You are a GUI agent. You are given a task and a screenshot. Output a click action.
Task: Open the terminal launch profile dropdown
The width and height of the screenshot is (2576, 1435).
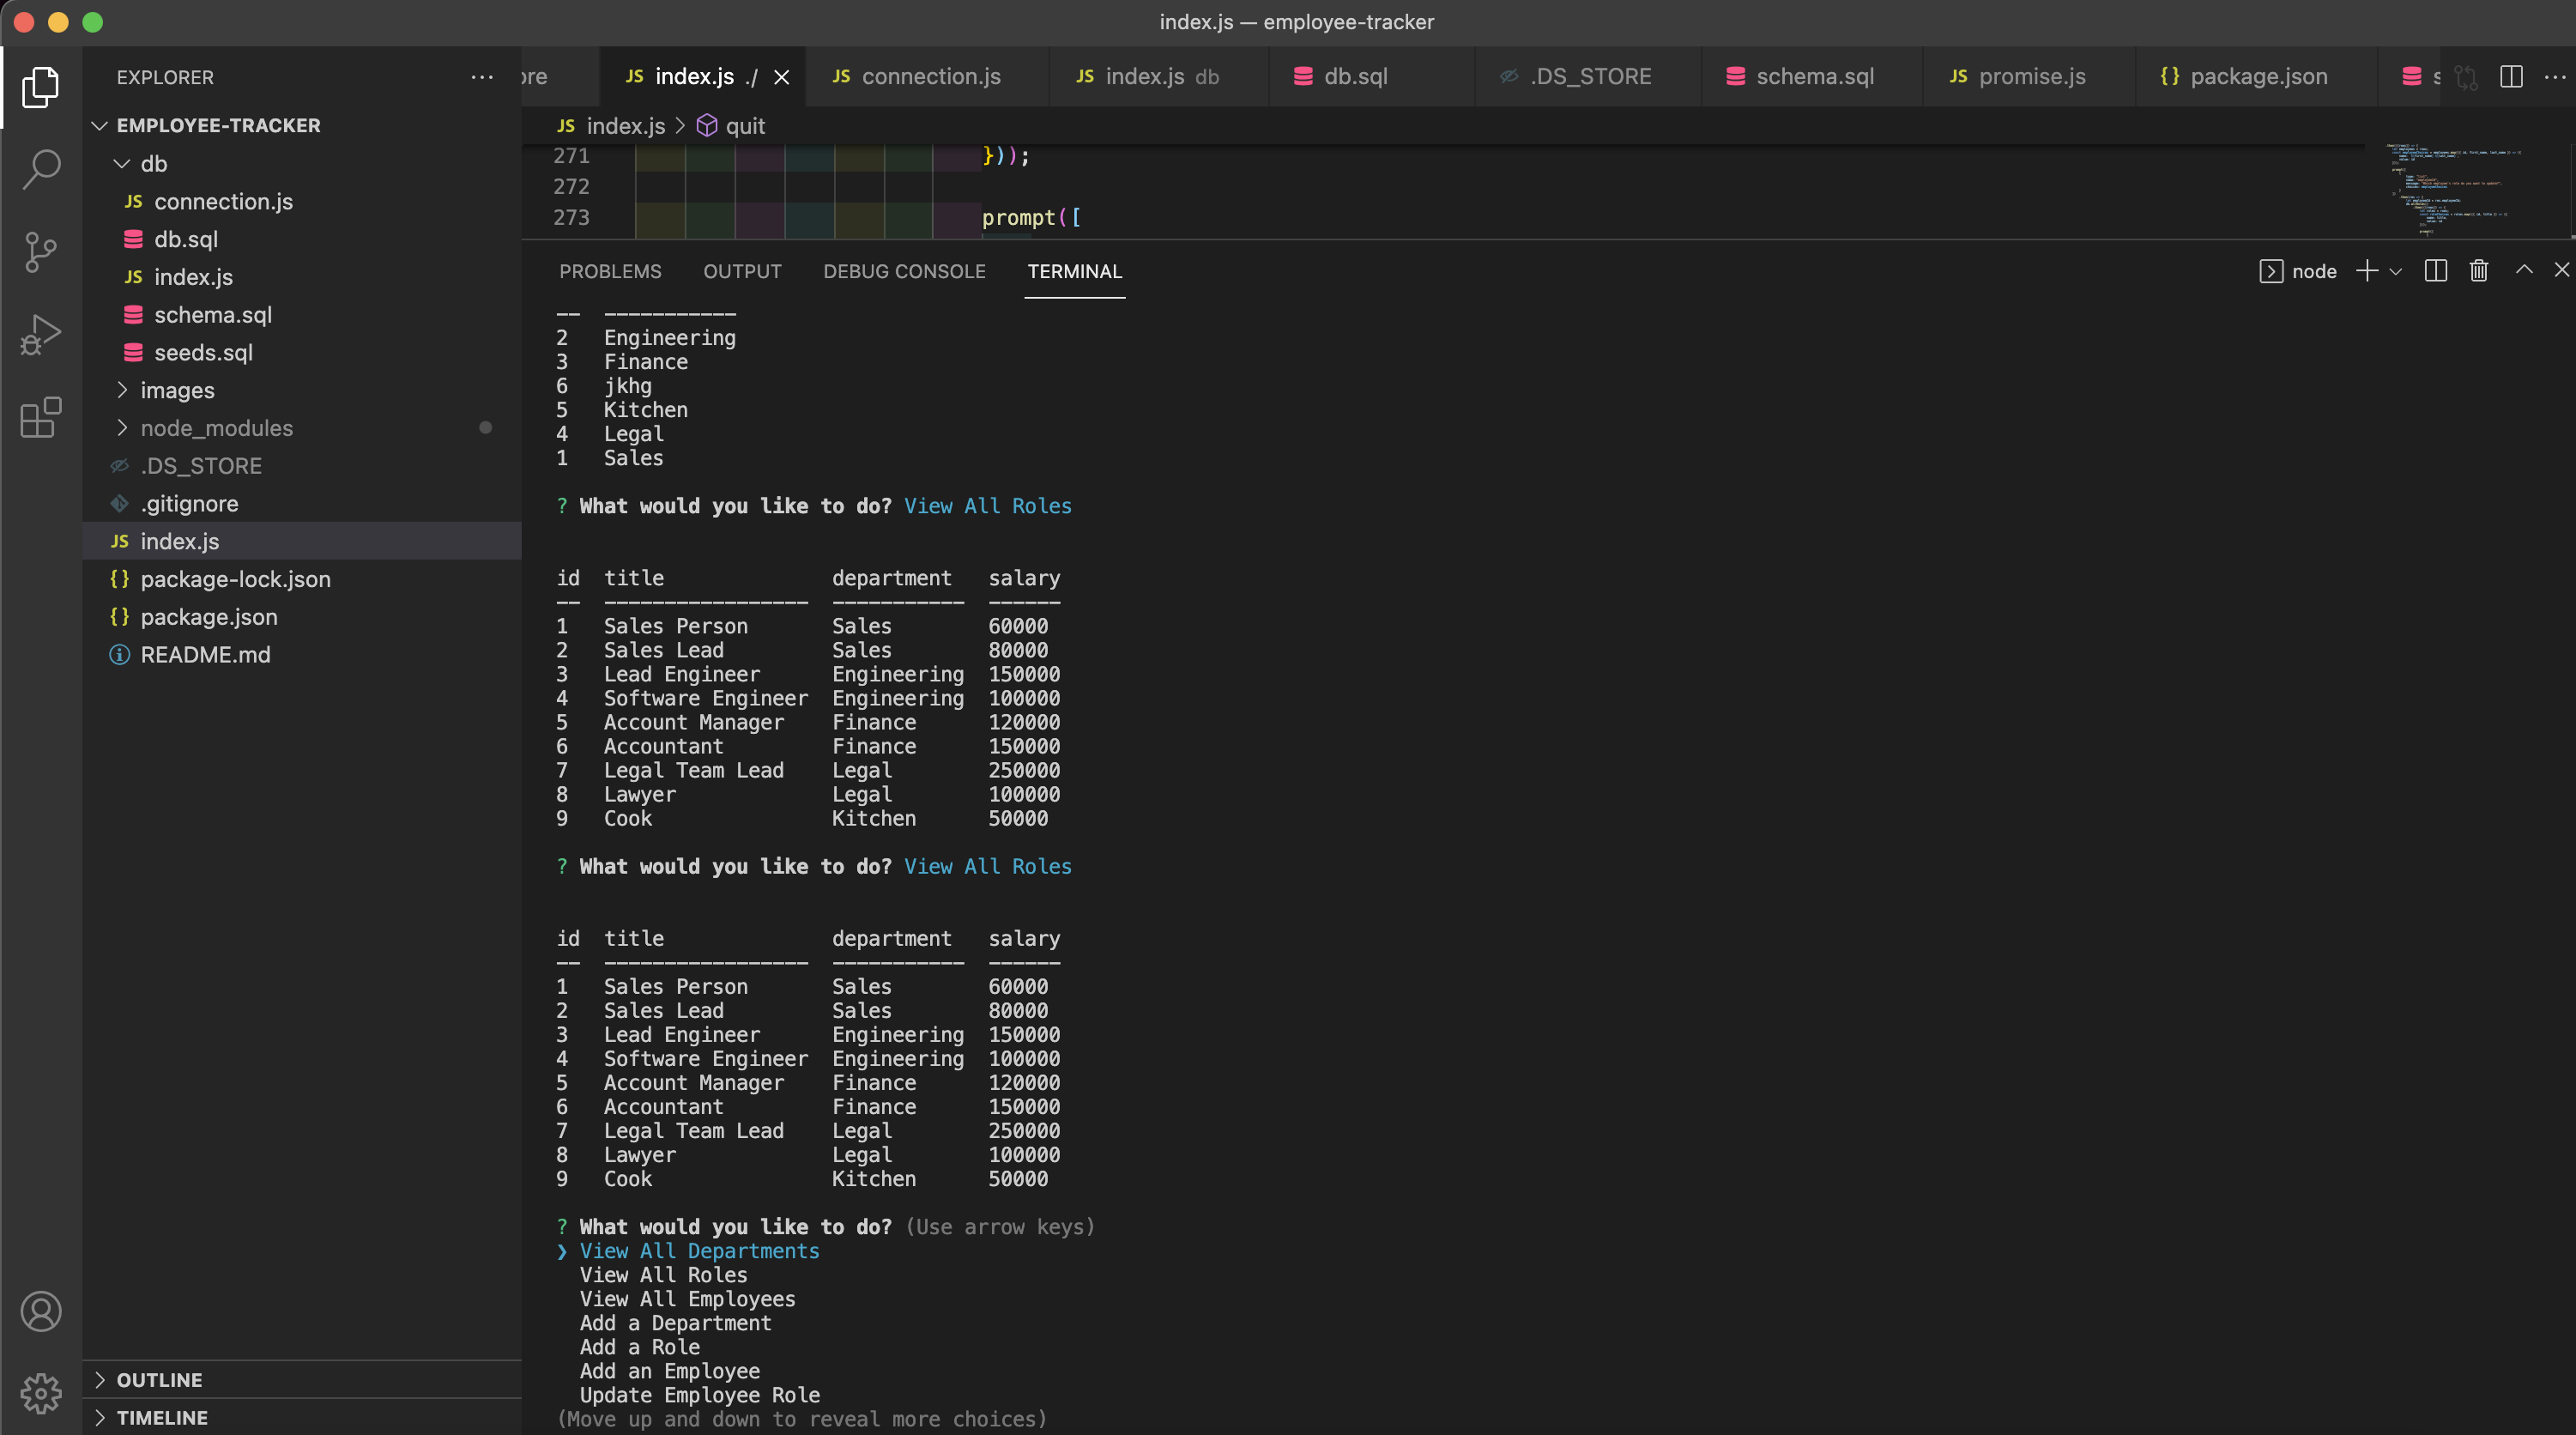coord(2396,271)
